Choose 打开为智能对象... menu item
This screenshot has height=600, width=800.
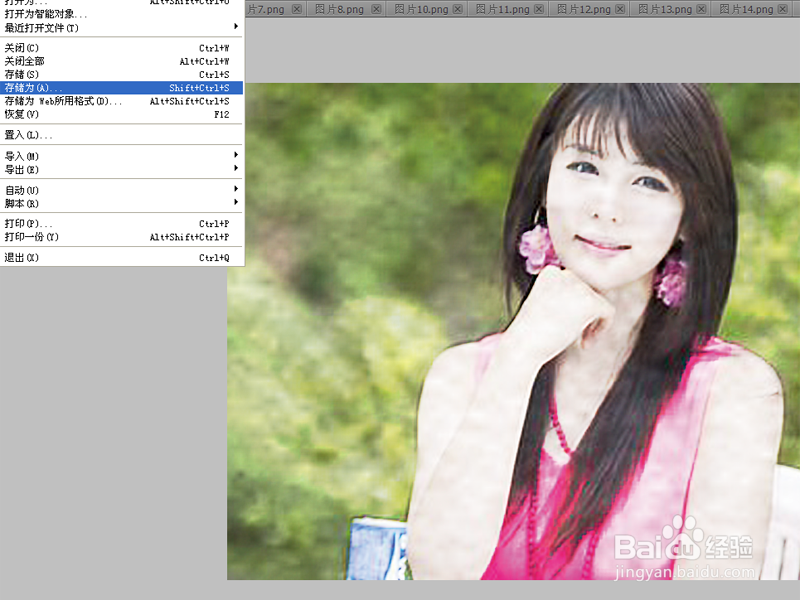point(121,14)
